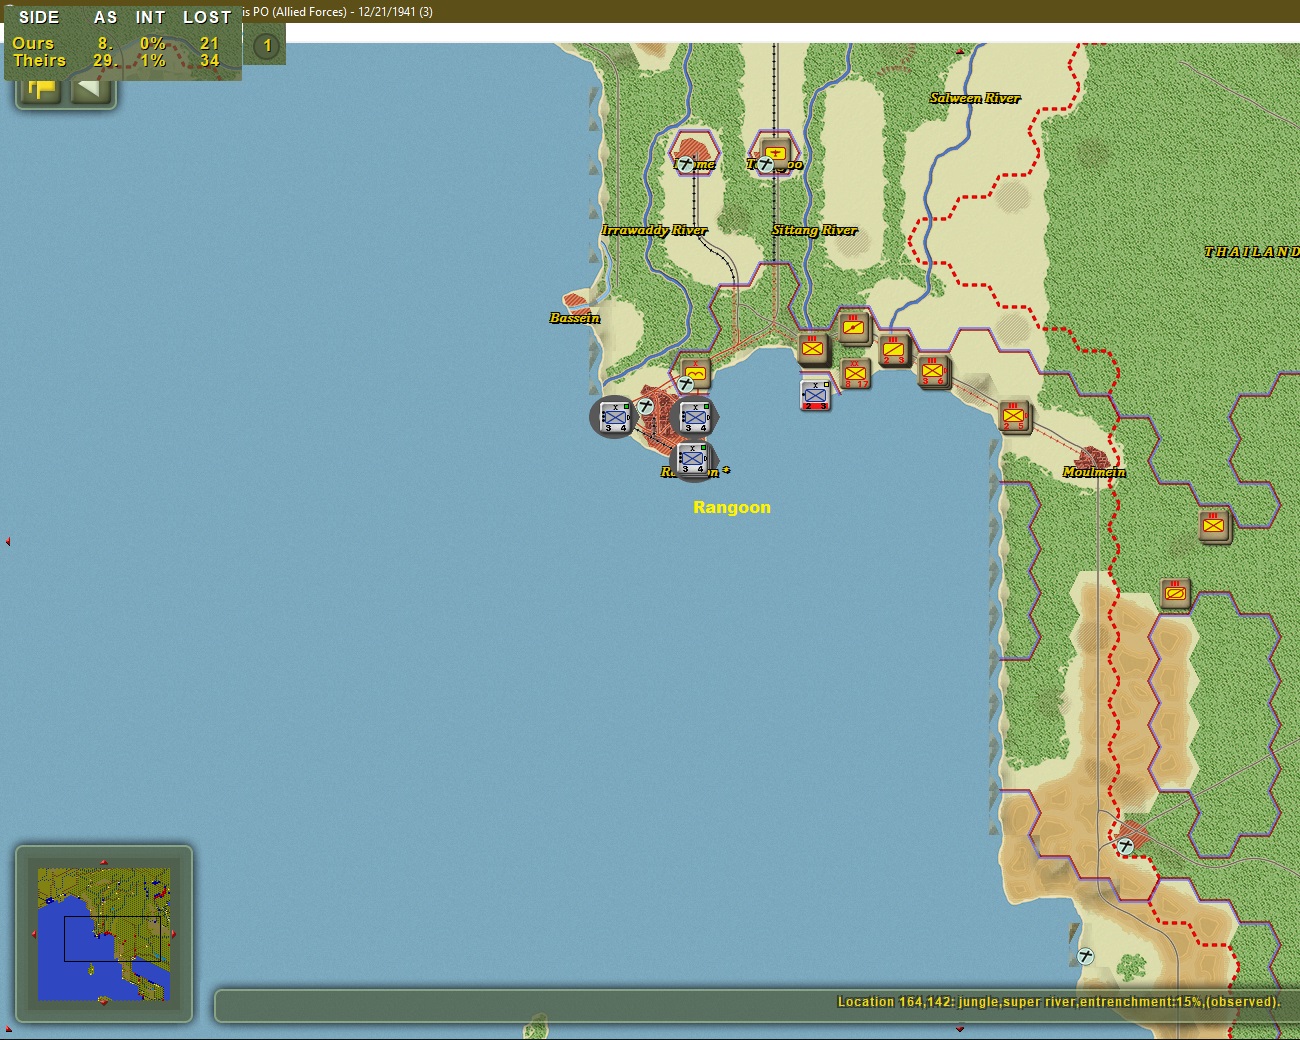1300x1040 pixels.
Task: Click the SIDE column header
Action: [x=39, y=17]
